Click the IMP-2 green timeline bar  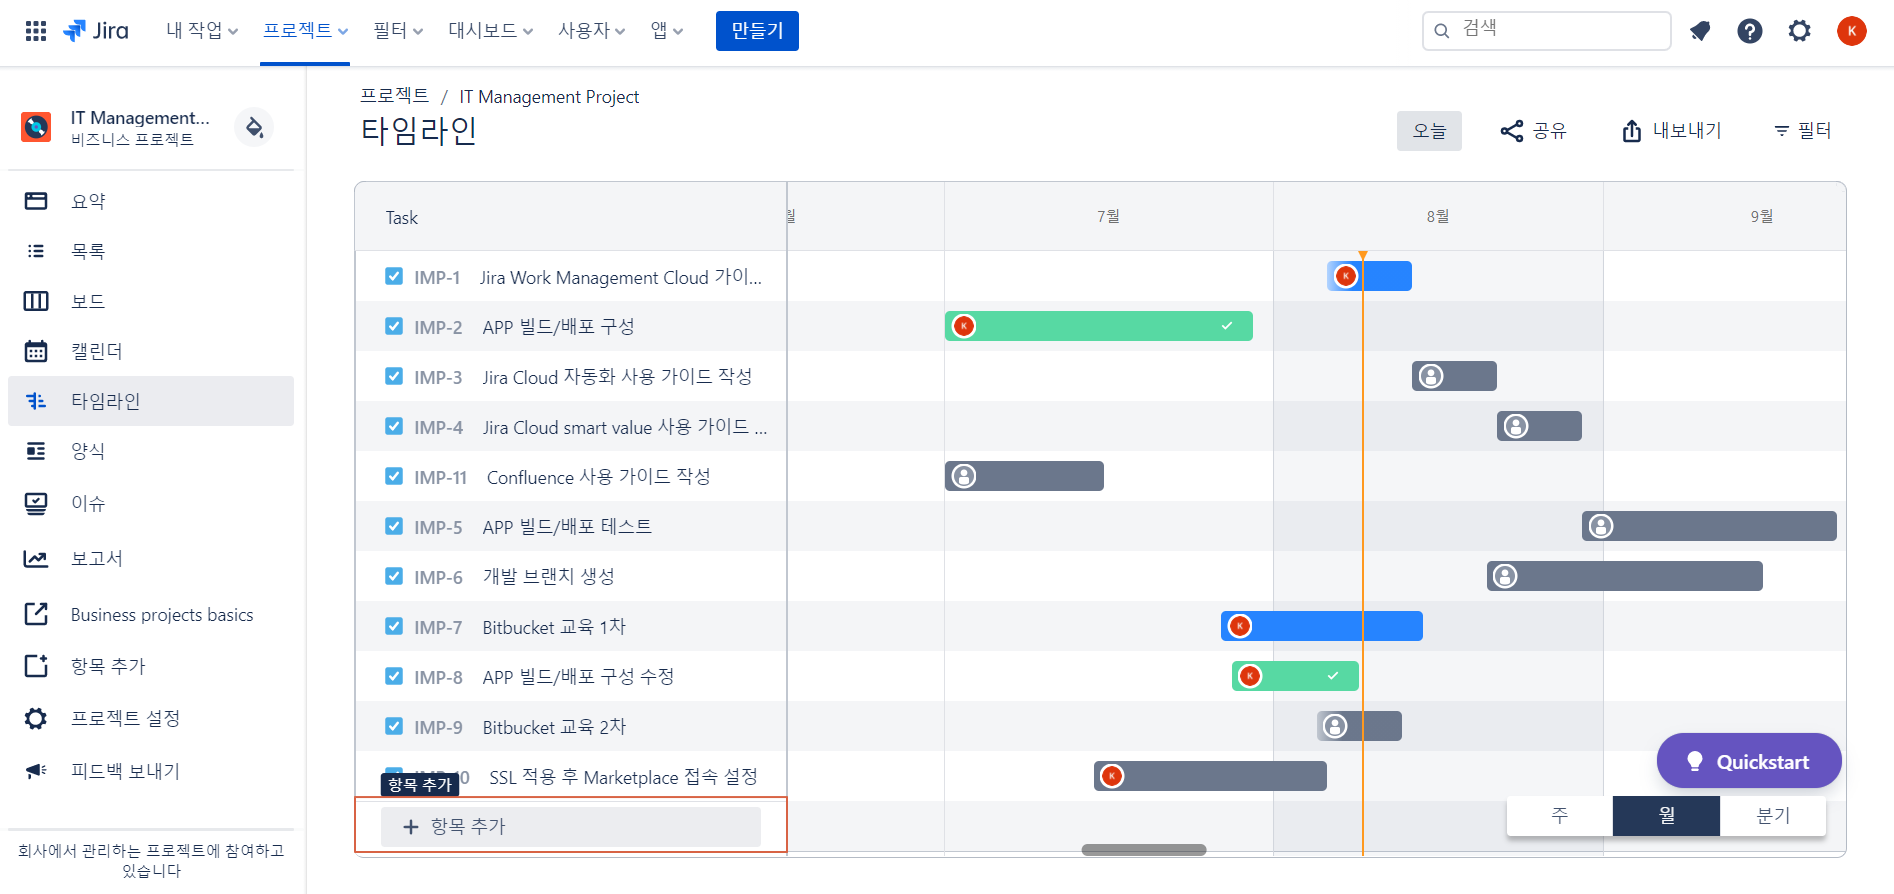[1099, 326]
